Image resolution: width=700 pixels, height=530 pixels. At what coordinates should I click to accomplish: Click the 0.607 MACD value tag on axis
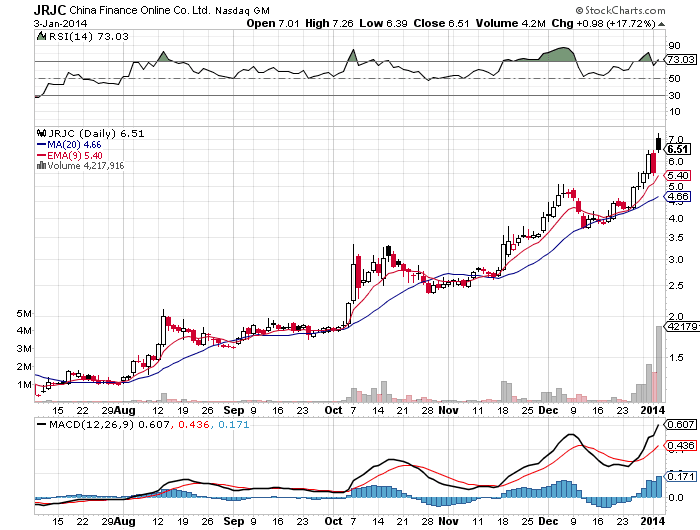tap(680, 424)
